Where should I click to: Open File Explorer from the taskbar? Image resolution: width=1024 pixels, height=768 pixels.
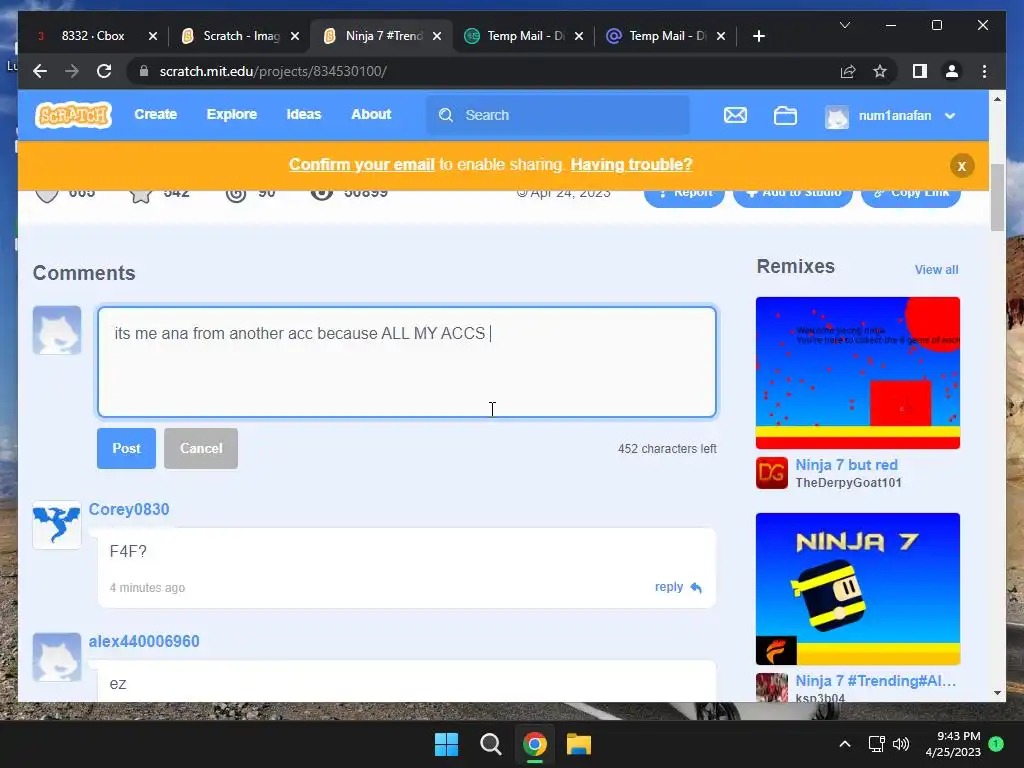579,744
